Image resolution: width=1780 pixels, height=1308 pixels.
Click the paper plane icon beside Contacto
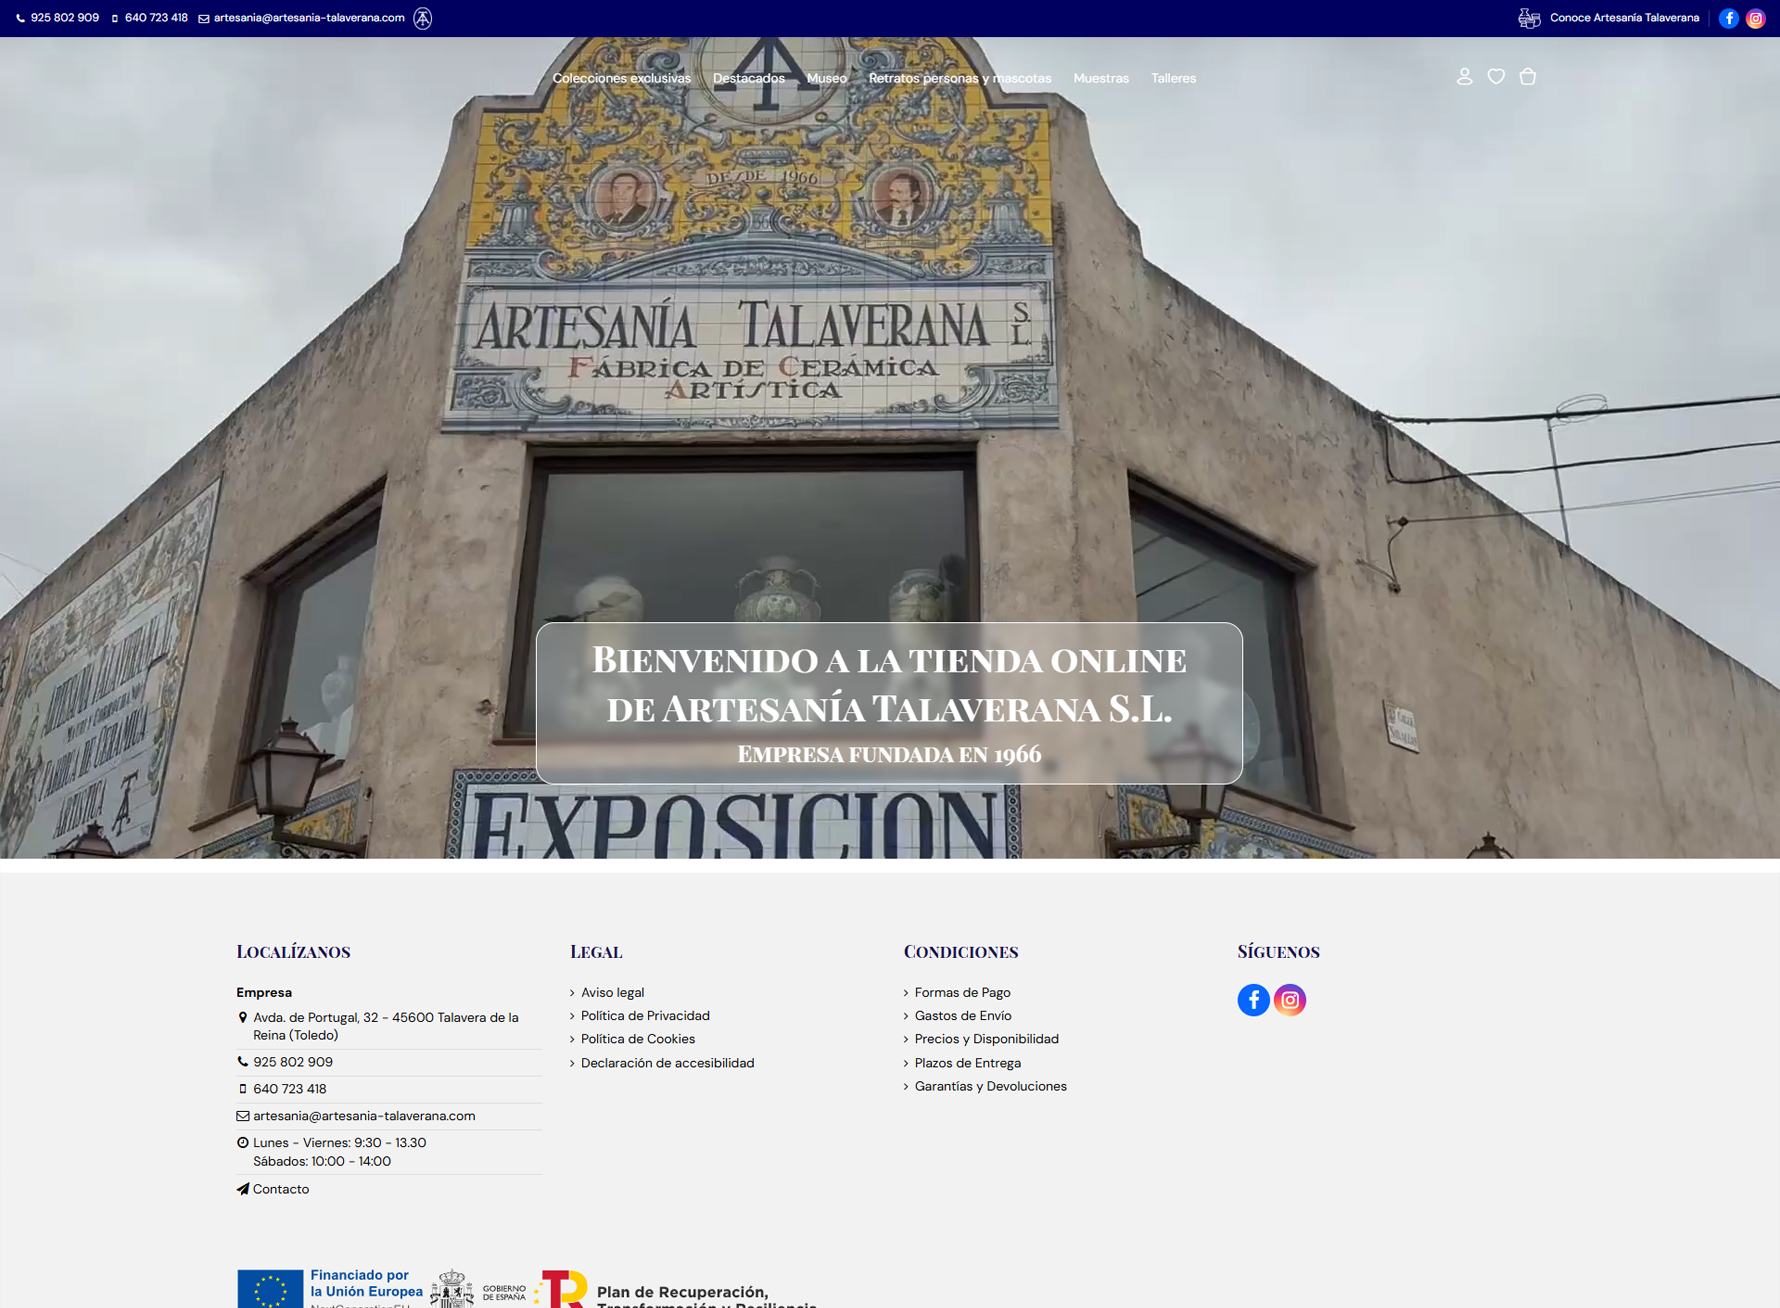coord(242,1189)
